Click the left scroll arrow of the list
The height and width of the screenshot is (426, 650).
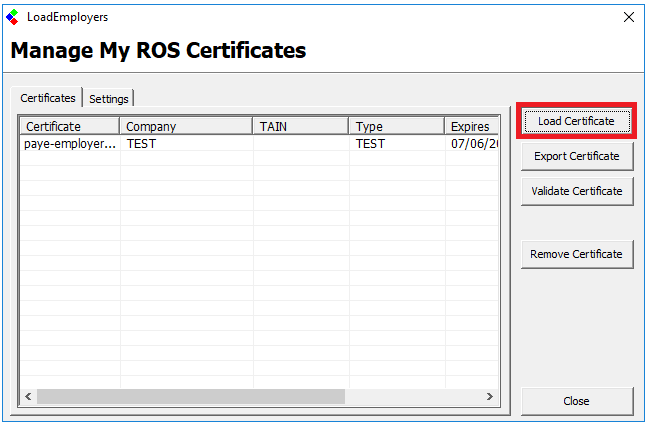(x=28, y=397)
